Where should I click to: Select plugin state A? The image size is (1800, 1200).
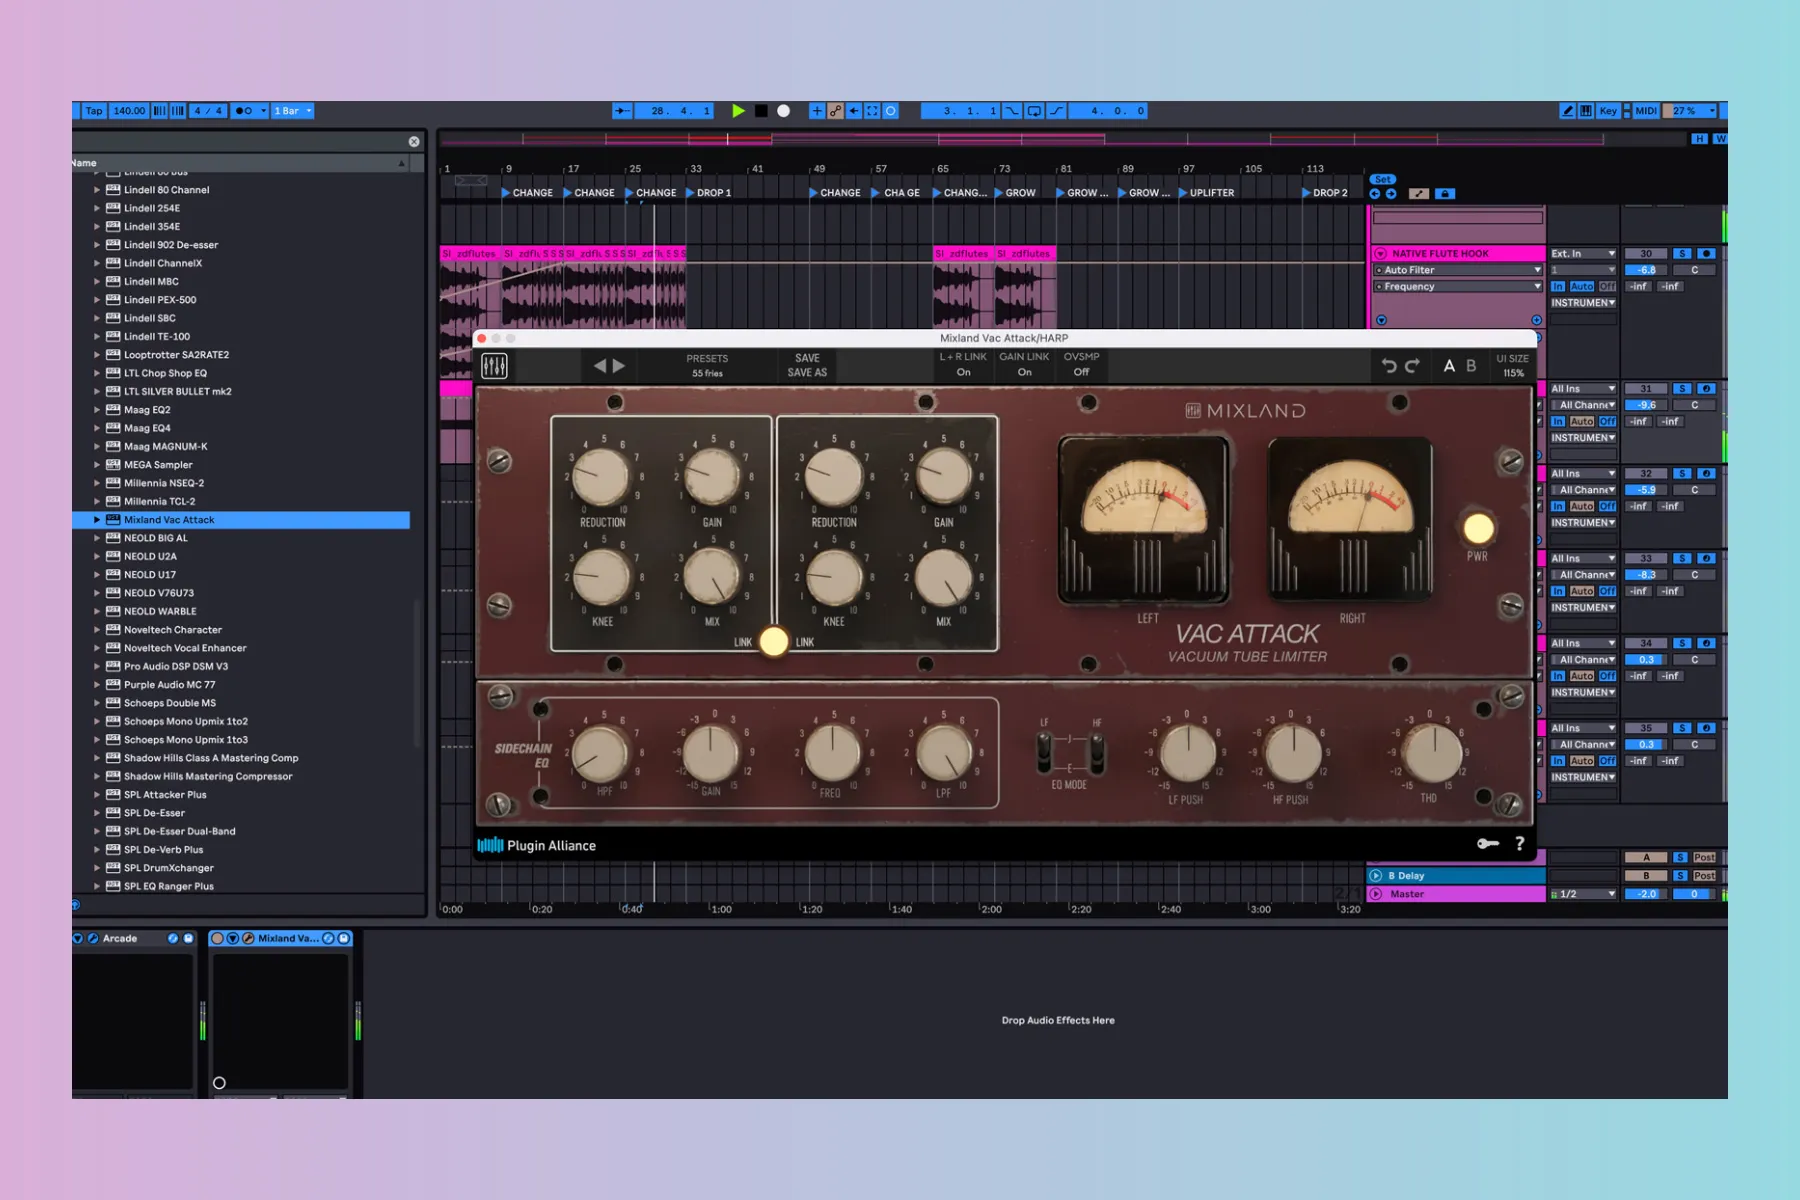coord(1449,366)
